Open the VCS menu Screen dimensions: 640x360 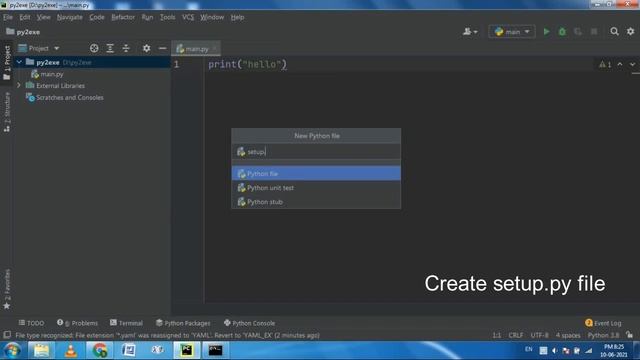(188, 17)
